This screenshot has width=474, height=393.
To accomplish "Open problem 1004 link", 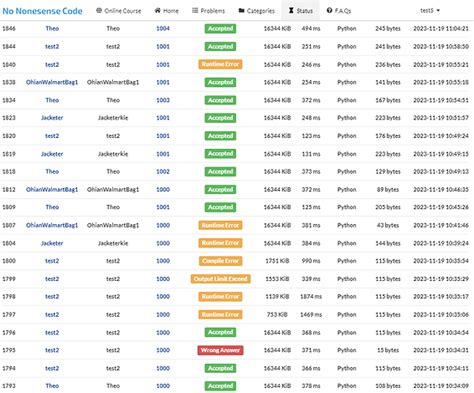I will (163, 29).
